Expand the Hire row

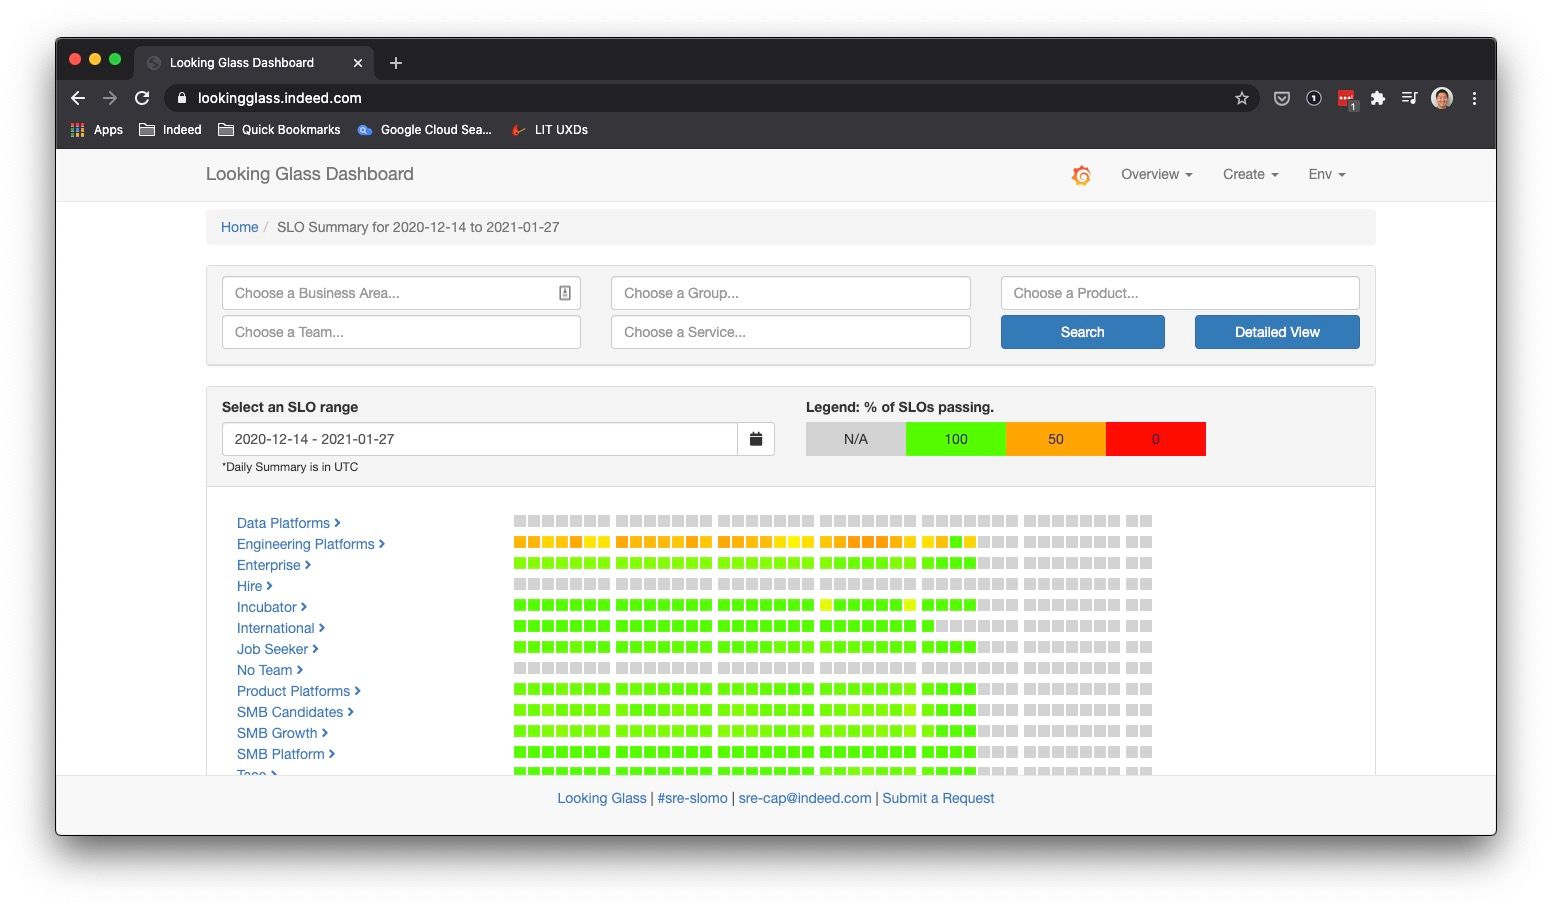point(254,586)
